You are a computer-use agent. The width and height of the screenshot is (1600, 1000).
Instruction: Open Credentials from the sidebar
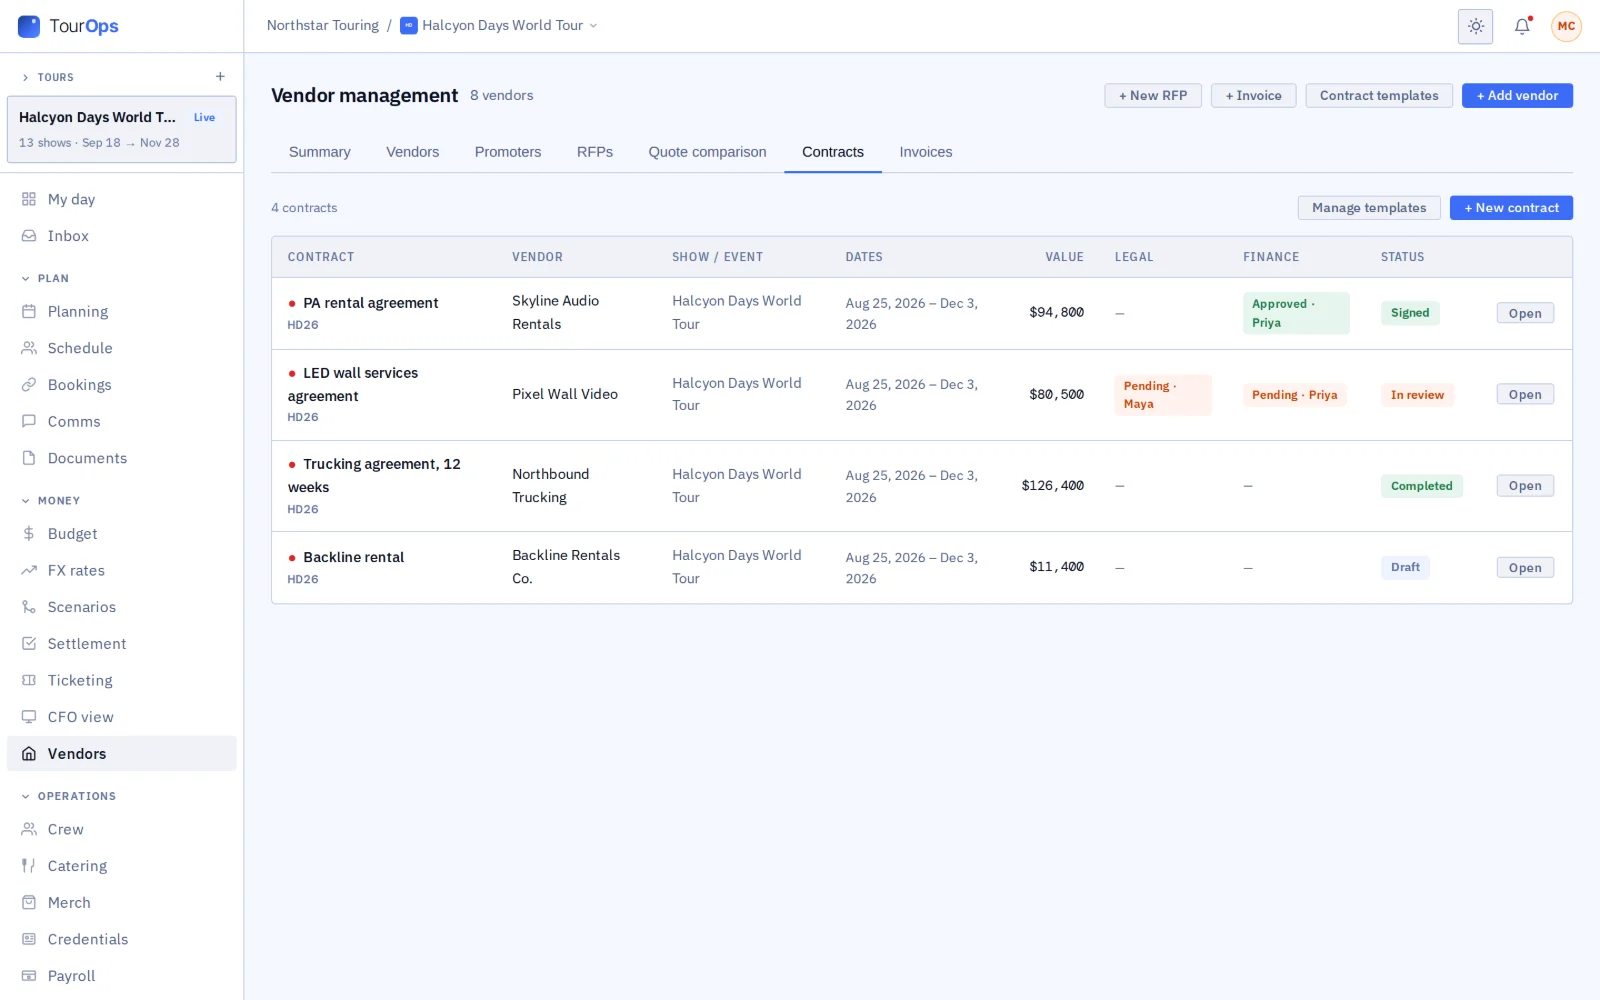click(122, 939)
